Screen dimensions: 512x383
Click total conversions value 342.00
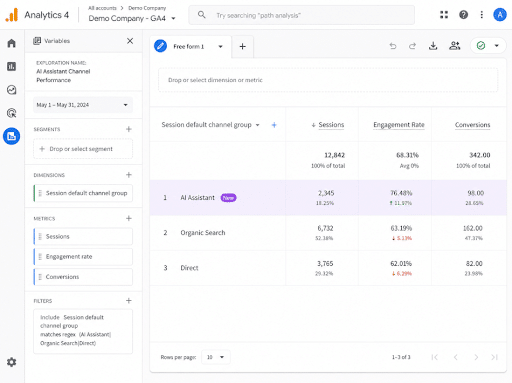click(480, 155)
